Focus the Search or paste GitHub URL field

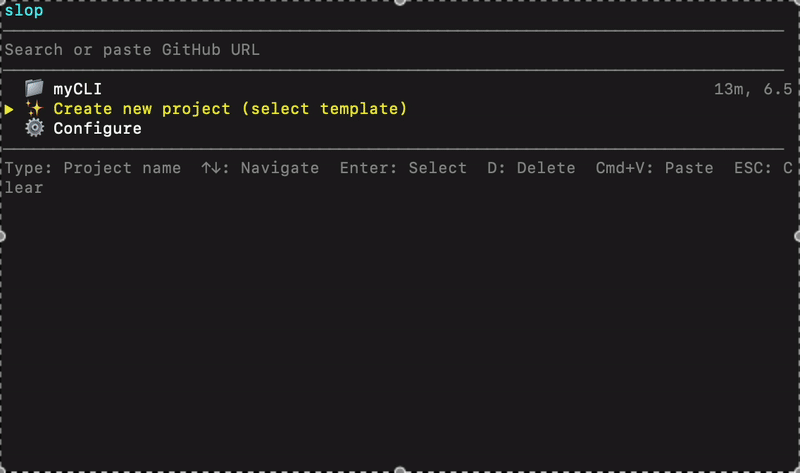[132, 49]
